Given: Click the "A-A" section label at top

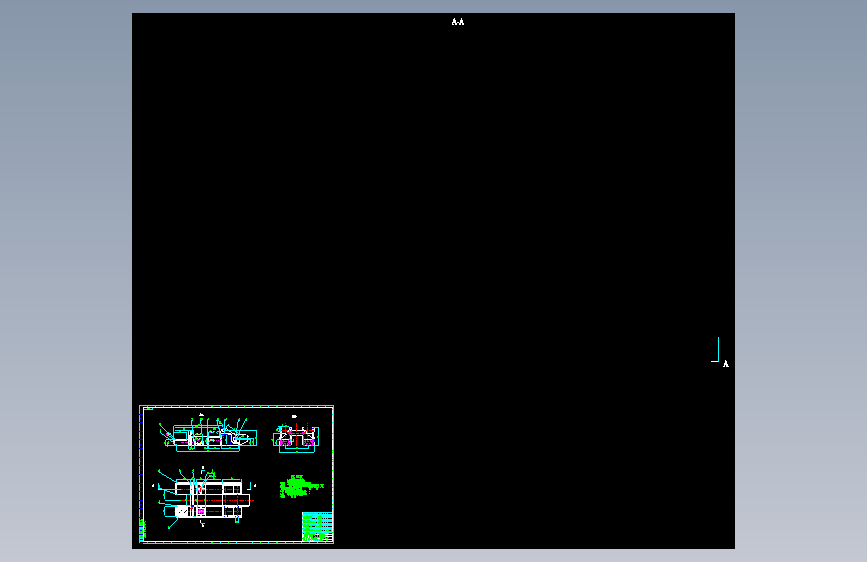Looking at the screenshot, I should point(458,22).
